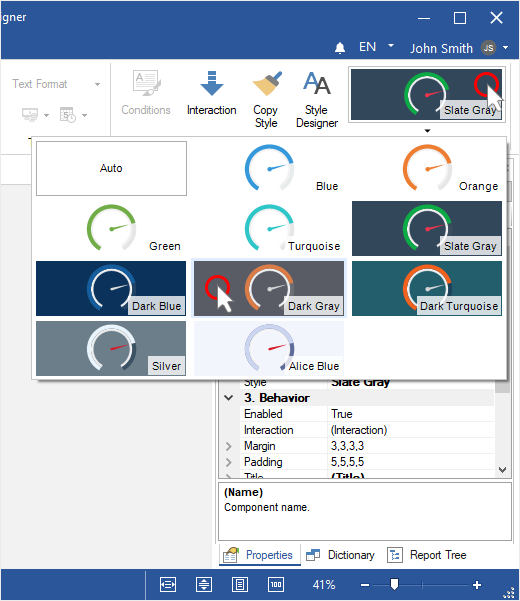Collapse the 3. Behavior category

[229, 398]
